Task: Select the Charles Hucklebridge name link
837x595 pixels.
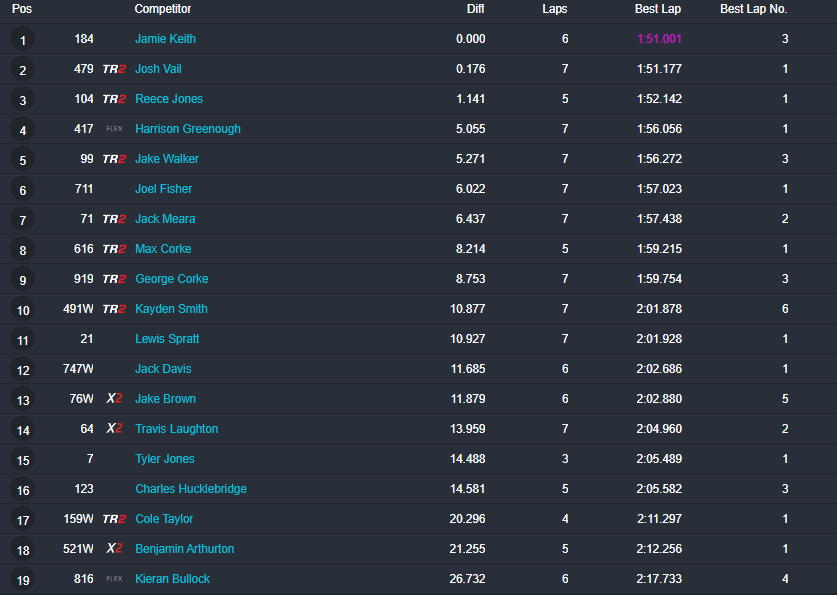Action: [x=191, y=489]
